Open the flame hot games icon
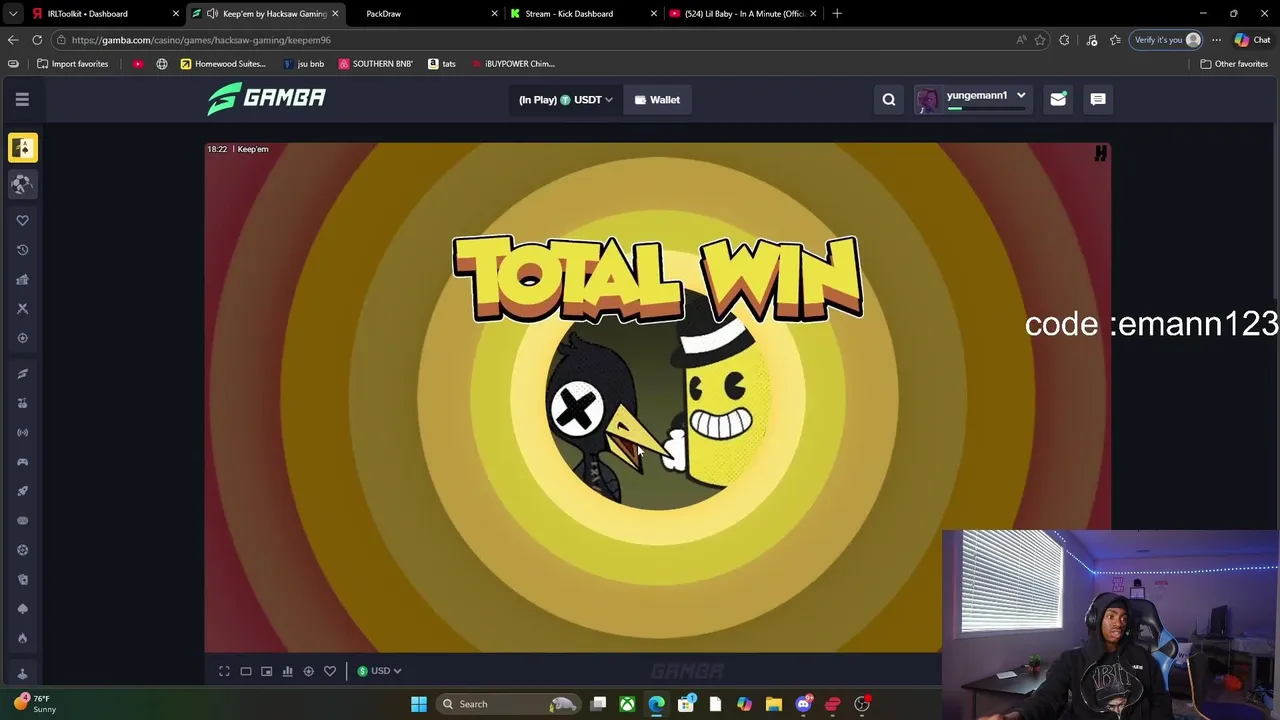This screenshot has height=720, width=1280. [x=23, y=638]
